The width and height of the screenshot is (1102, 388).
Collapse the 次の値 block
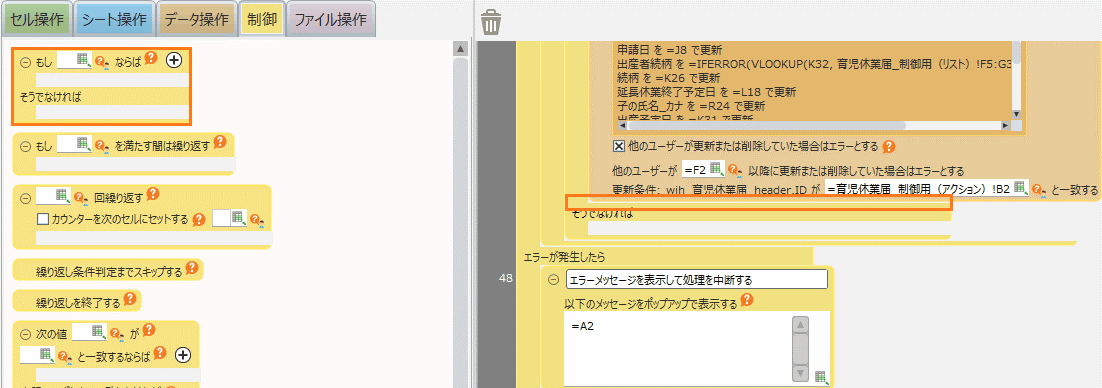(25, 334)
